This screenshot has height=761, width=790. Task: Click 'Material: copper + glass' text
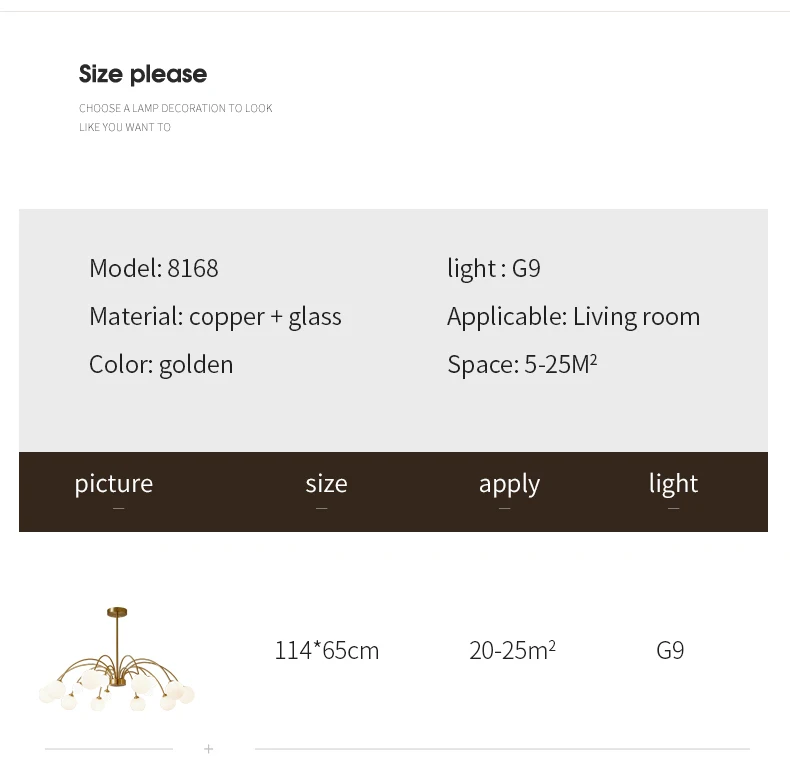click(215, 316)
